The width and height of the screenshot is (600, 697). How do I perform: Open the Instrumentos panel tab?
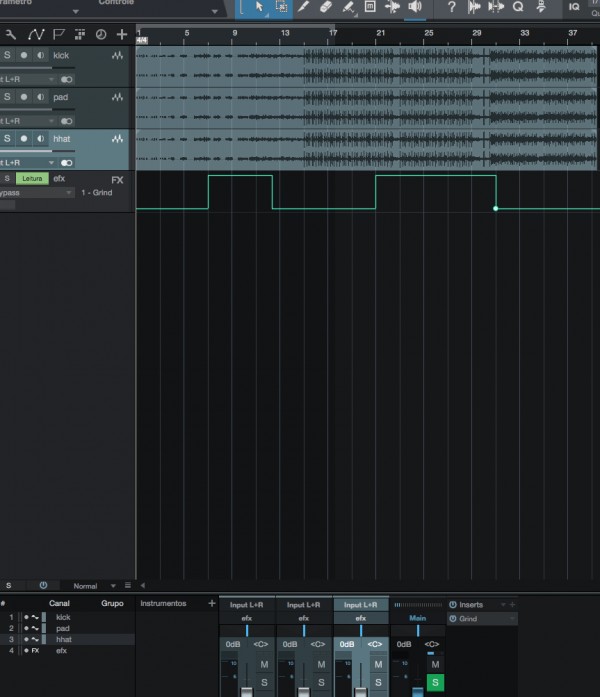tap(163, 603)
